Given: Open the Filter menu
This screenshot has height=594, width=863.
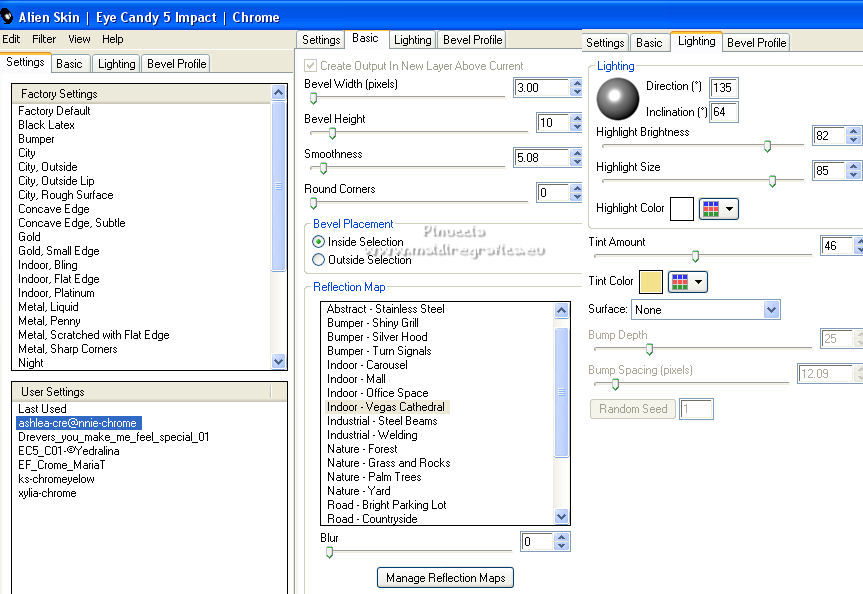Looking at the screenshot, I should pos(44,39).
